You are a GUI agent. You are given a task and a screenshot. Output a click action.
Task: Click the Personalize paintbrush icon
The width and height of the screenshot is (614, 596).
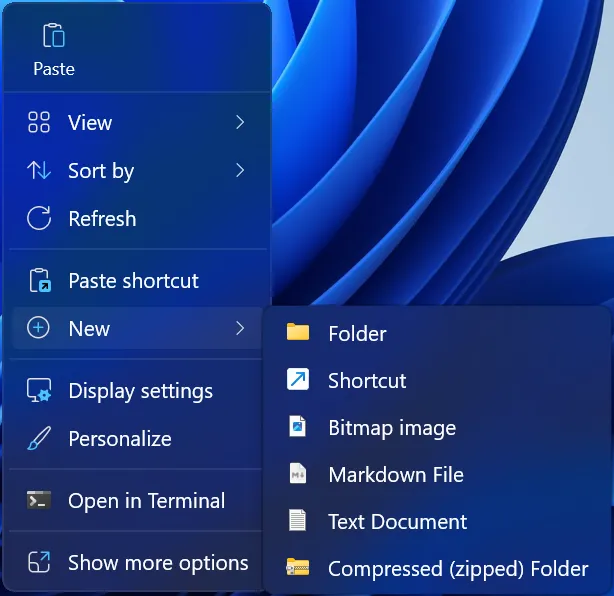(x=39, y=439)
